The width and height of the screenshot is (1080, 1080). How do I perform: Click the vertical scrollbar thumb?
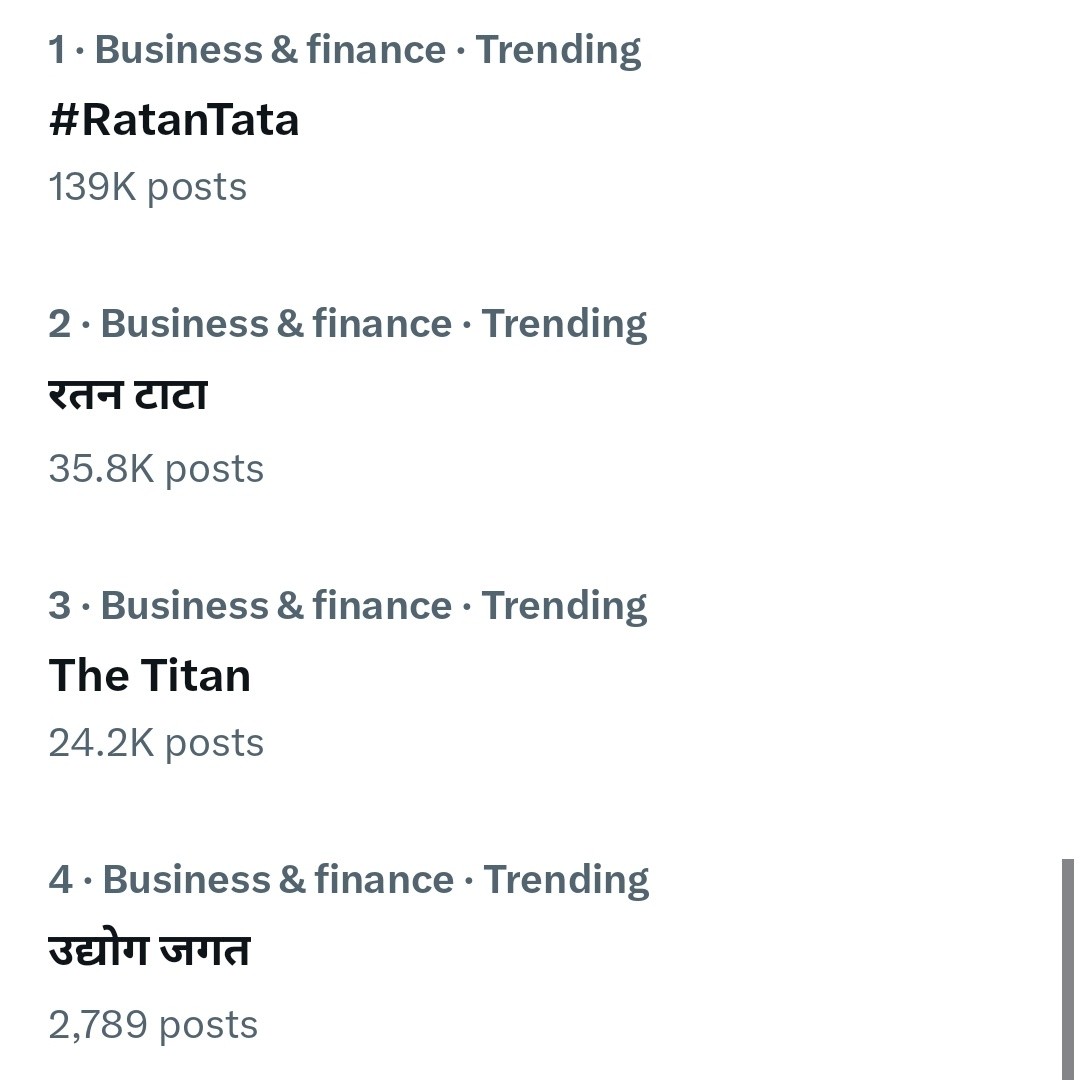tap(1067, 968)
